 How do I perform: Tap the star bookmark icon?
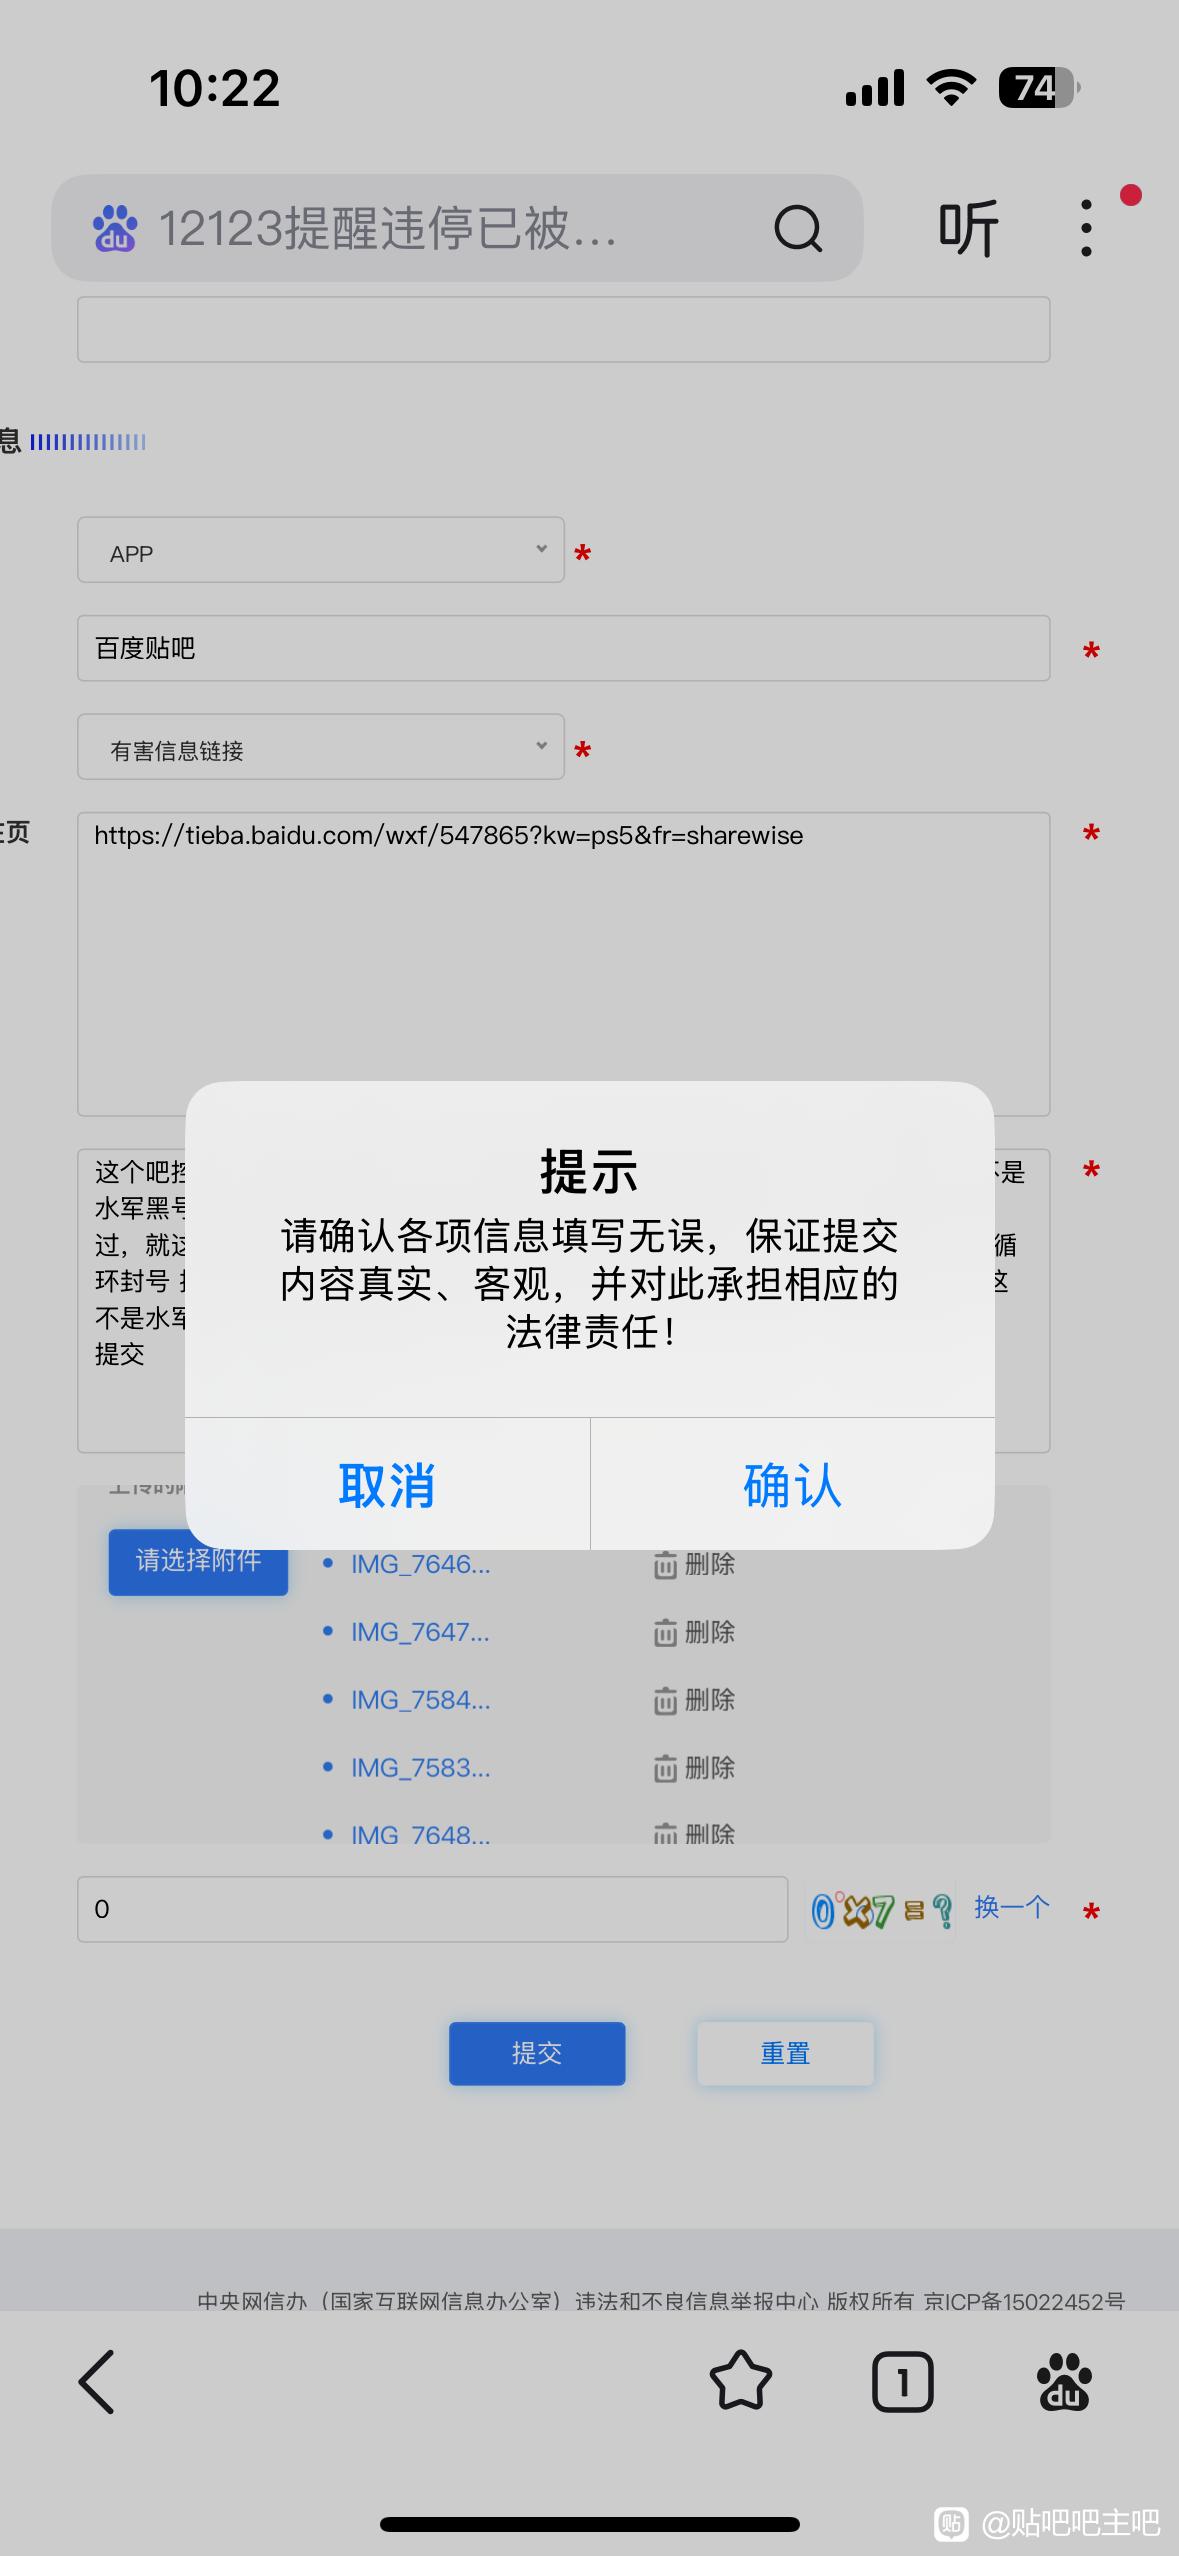tap(740, 2382)
